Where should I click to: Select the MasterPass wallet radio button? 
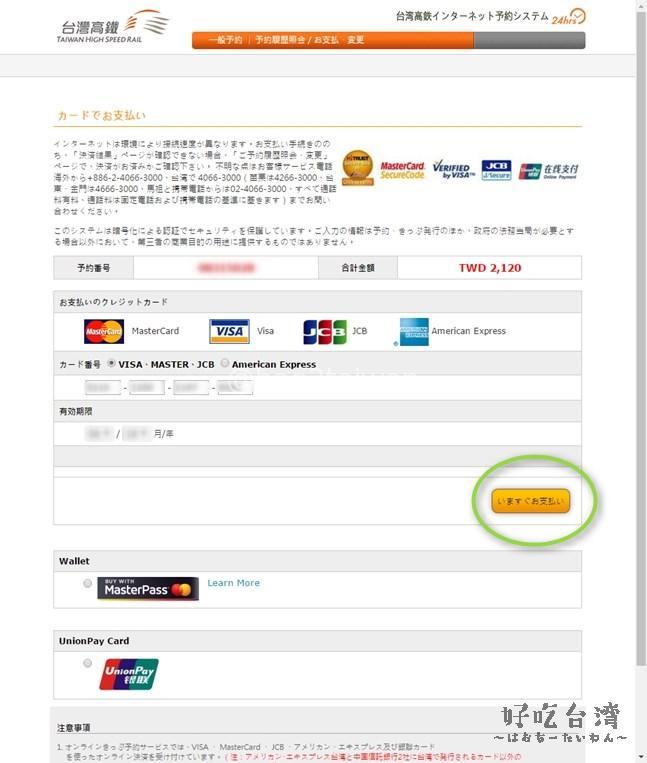(88, 583)
